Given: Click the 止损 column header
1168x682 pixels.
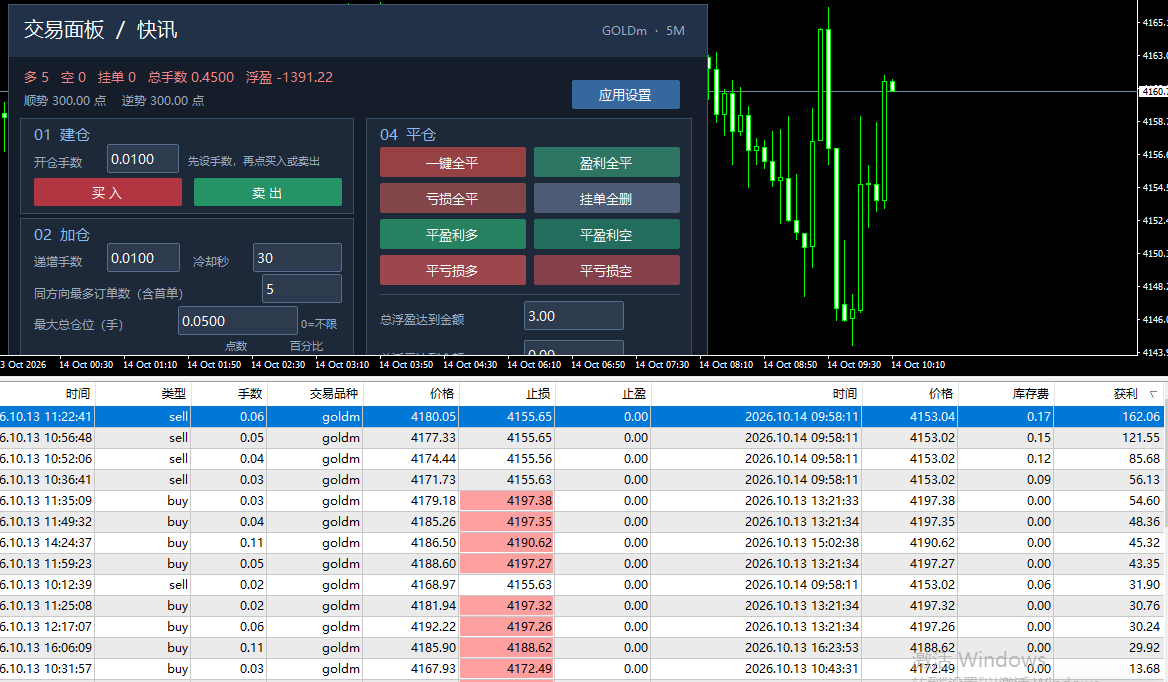Looking at the screenshot, I should [507, 394].
